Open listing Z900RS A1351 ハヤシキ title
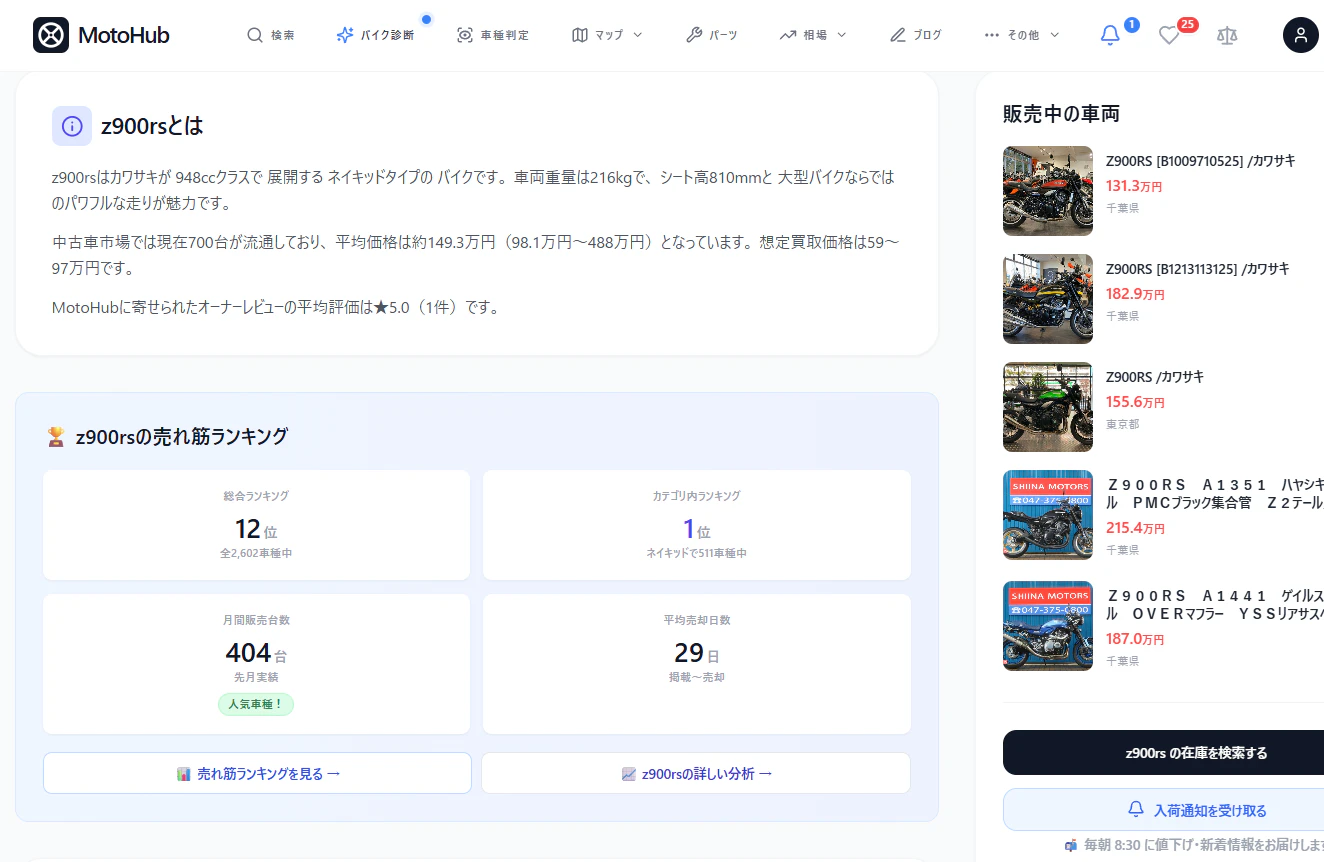The height and width of the screenshot is (862, 1324). click(1215, 493)
